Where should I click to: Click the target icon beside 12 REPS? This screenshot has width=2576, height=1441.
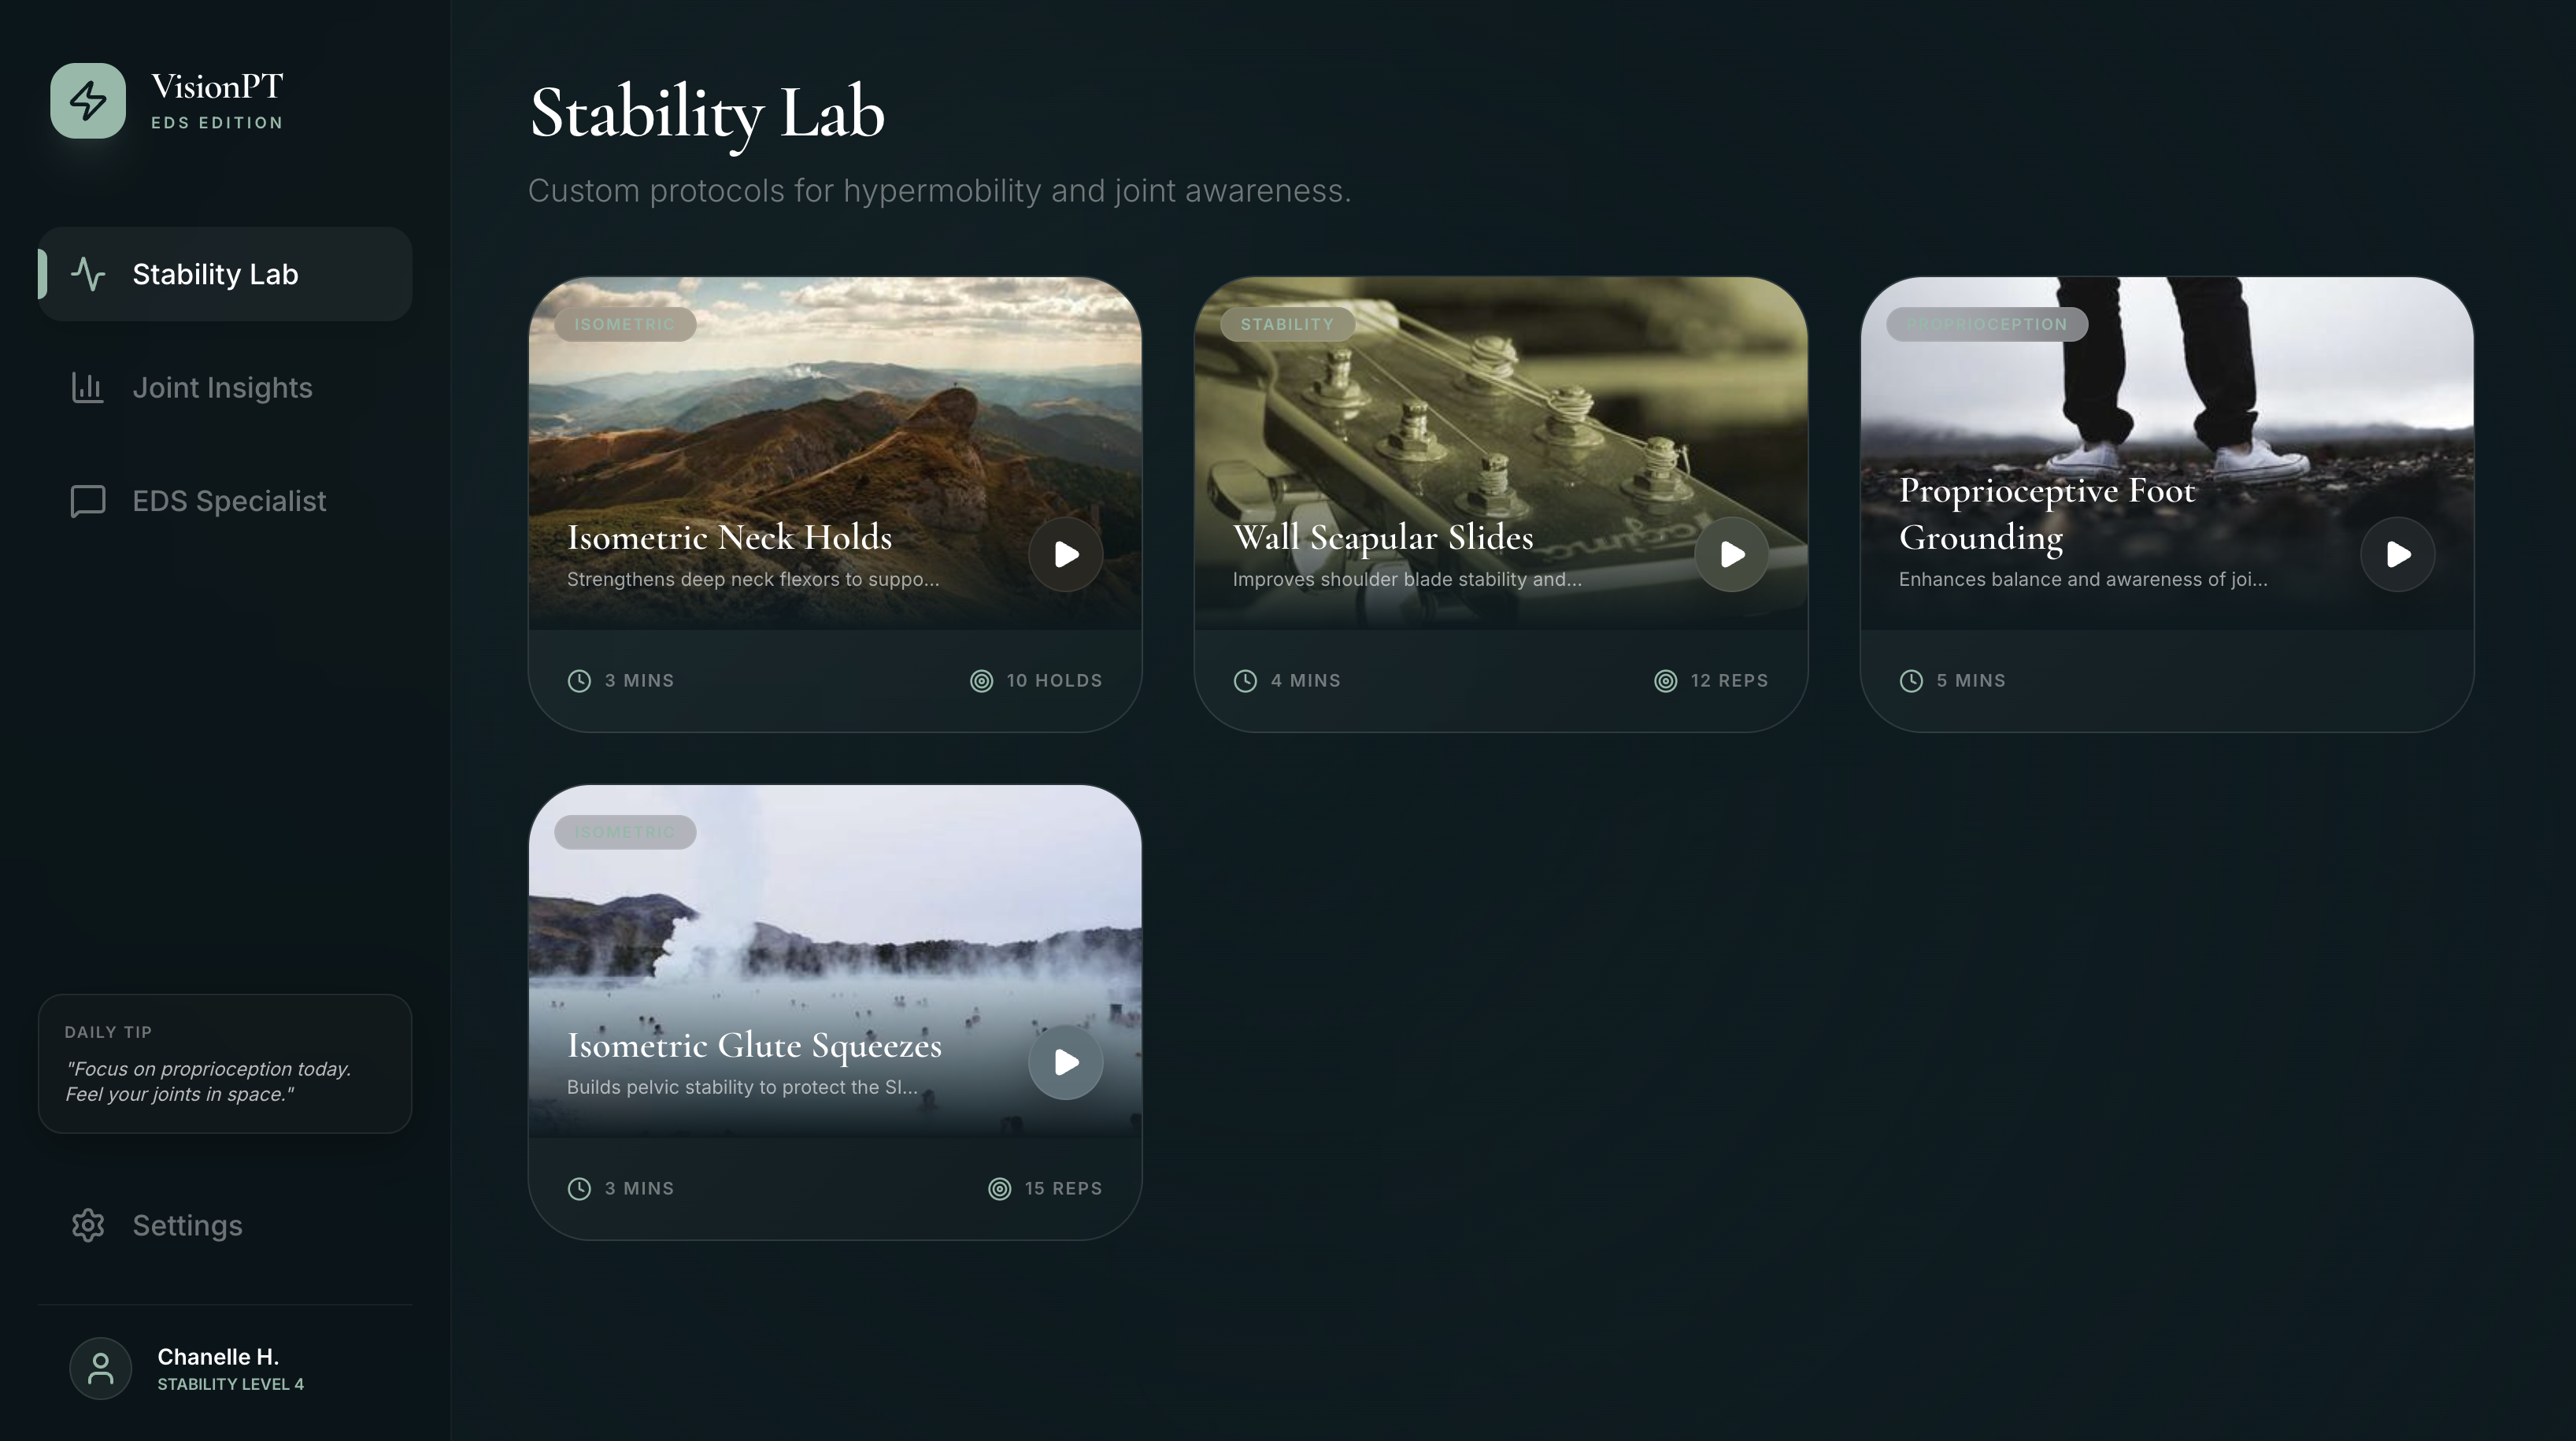pyautogui.click(x=1666, y=681)
